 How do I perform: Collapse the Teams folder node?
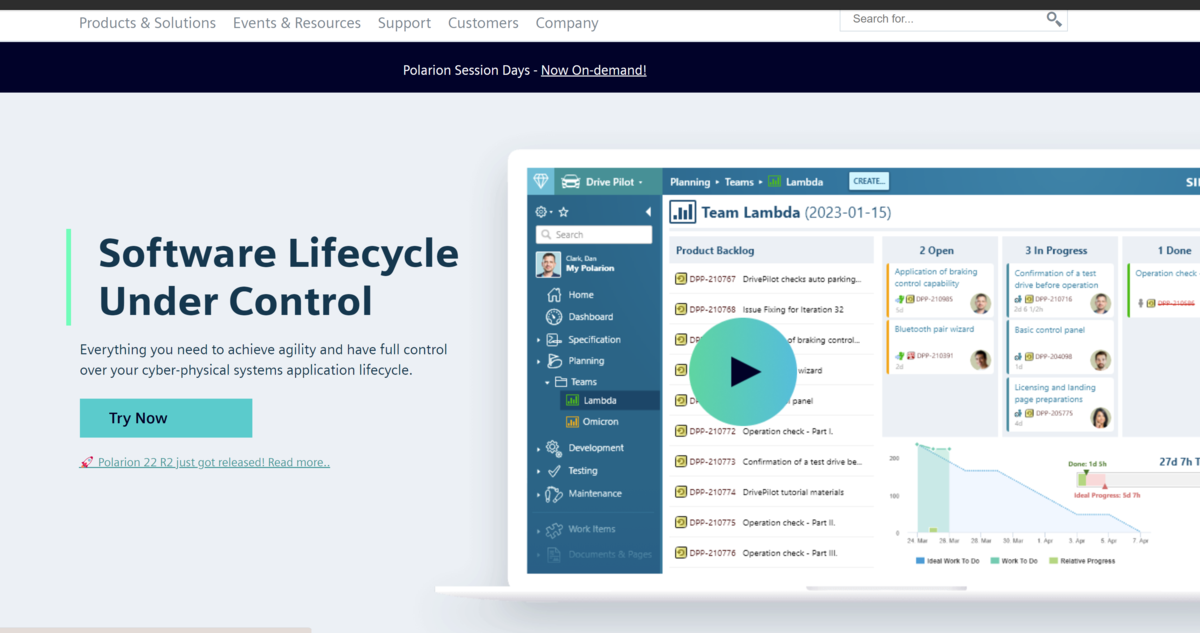[x=547, y=382]
